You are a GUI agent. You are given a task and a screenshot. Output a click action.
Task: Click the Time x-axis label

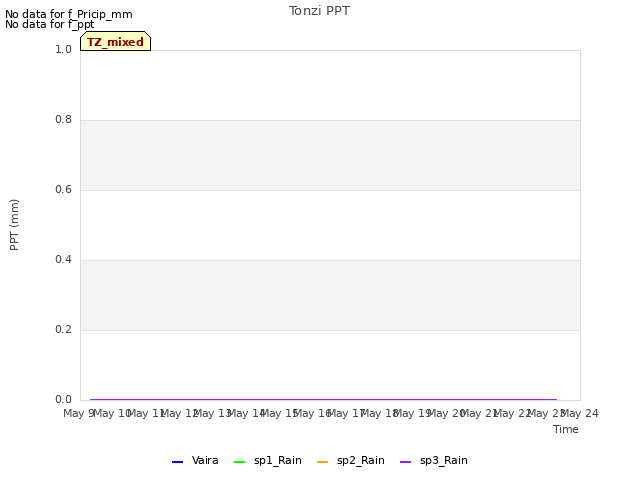(566, 429)
